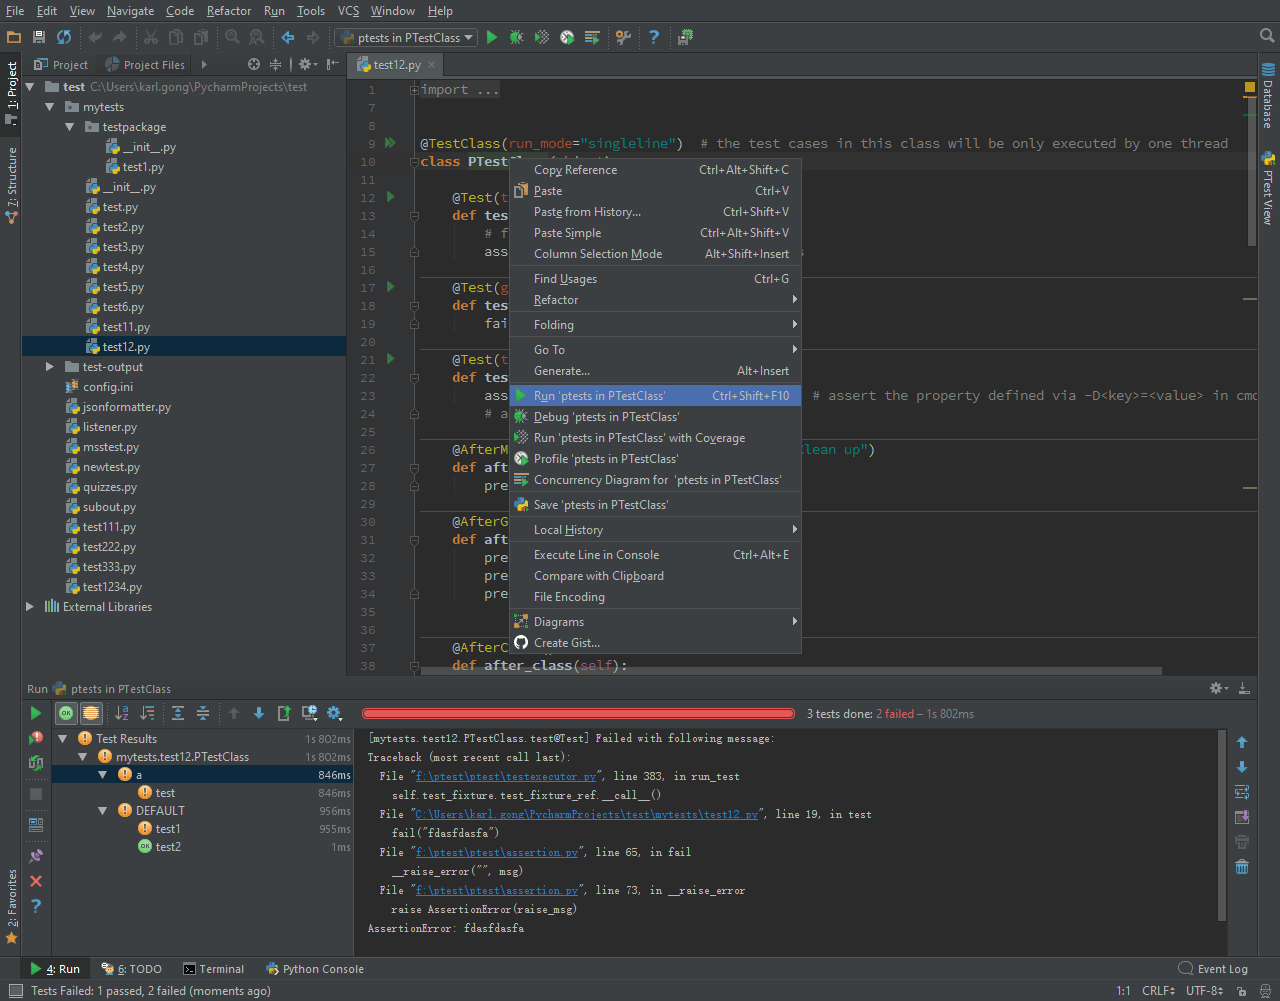Open run configuration dropdown 'ptests in PTestClass'
1280x1001 pixels.
407,37
